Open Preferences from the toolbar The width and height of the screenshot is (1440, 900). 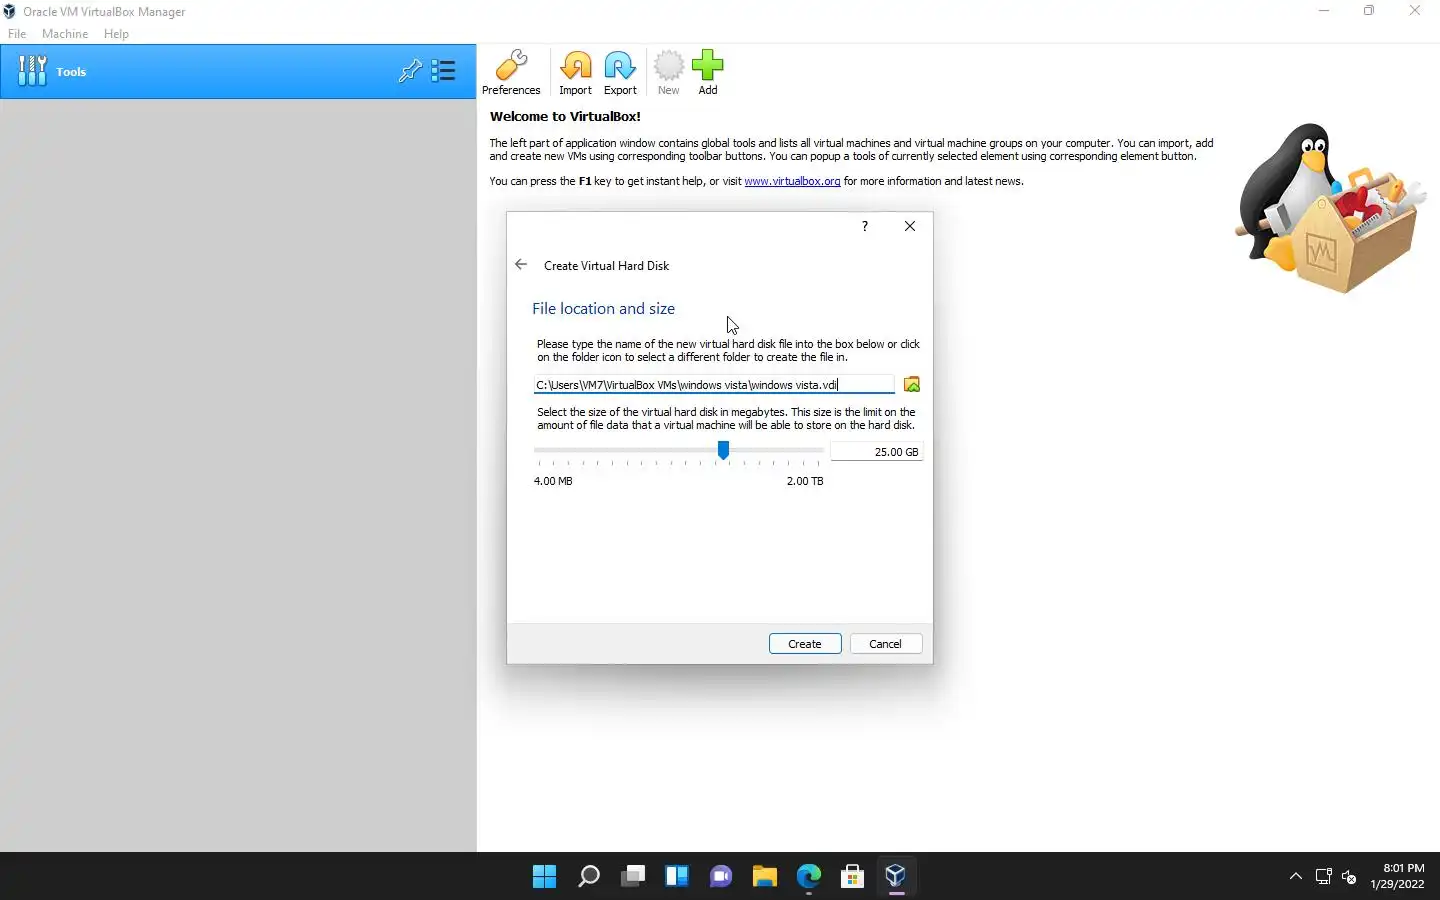click(x=511, y=72)
